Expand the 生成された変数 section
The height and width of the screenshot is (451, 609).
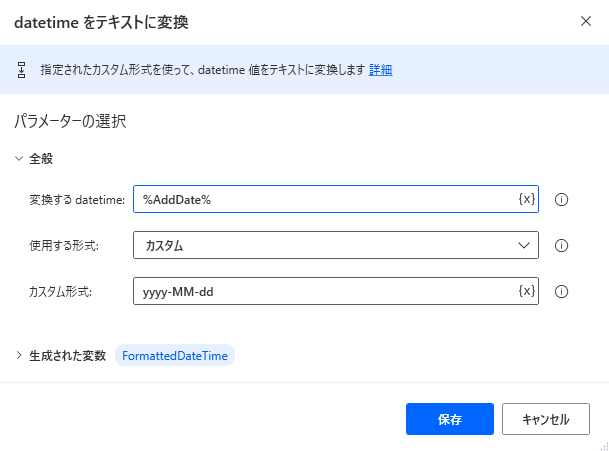(x=19, y=355)
